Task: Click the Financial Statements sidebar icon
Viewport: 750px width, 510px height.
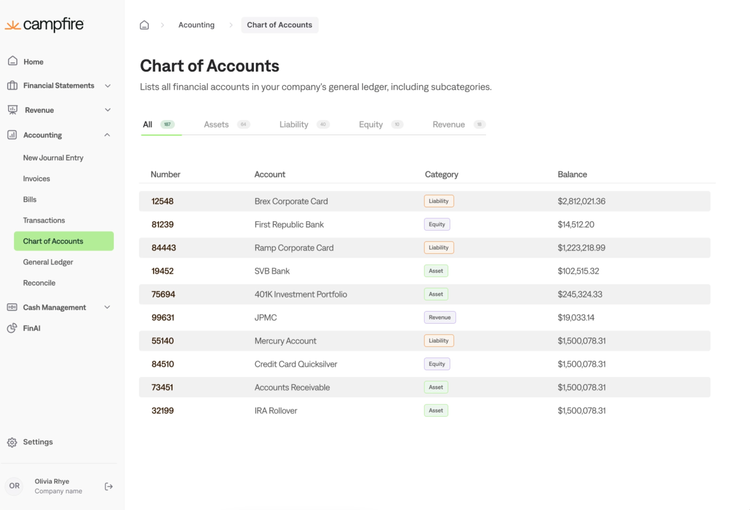Action: click(x=12, y=86)
